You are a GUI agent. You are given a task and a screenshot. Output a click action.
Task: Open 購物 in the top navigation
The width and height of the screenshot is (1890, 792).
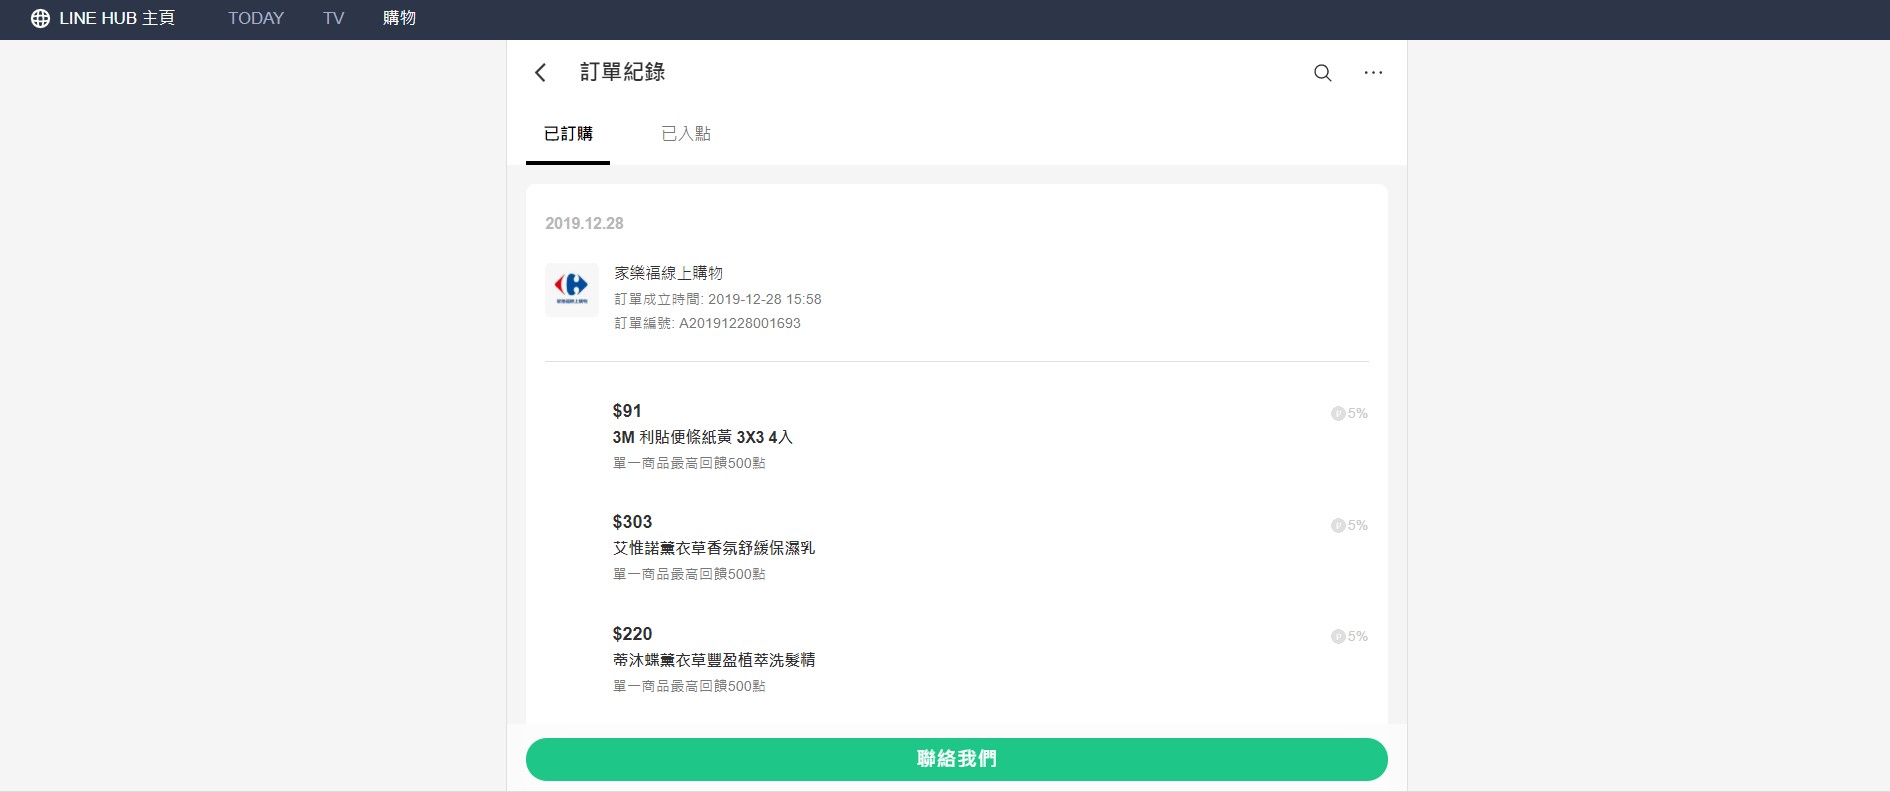tap(399, 18)
